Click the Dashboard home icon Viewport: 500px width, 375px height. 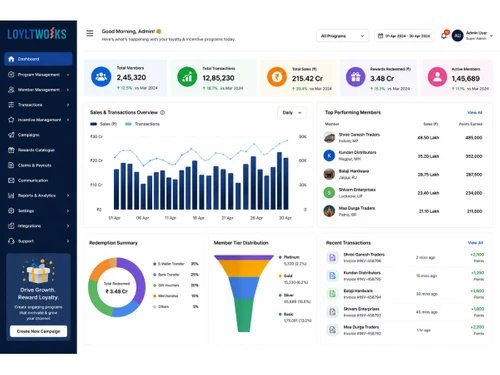11,59
